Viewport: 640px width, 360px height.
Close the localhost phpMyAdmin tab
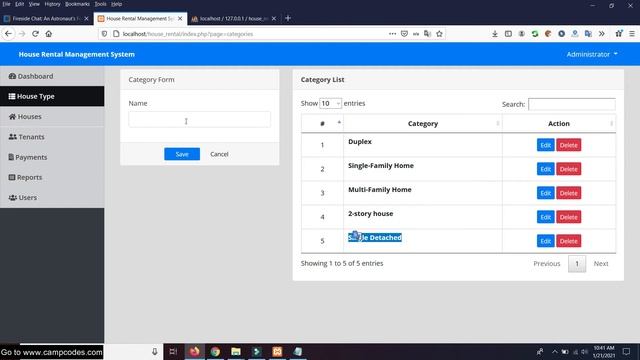click(274, 18)
